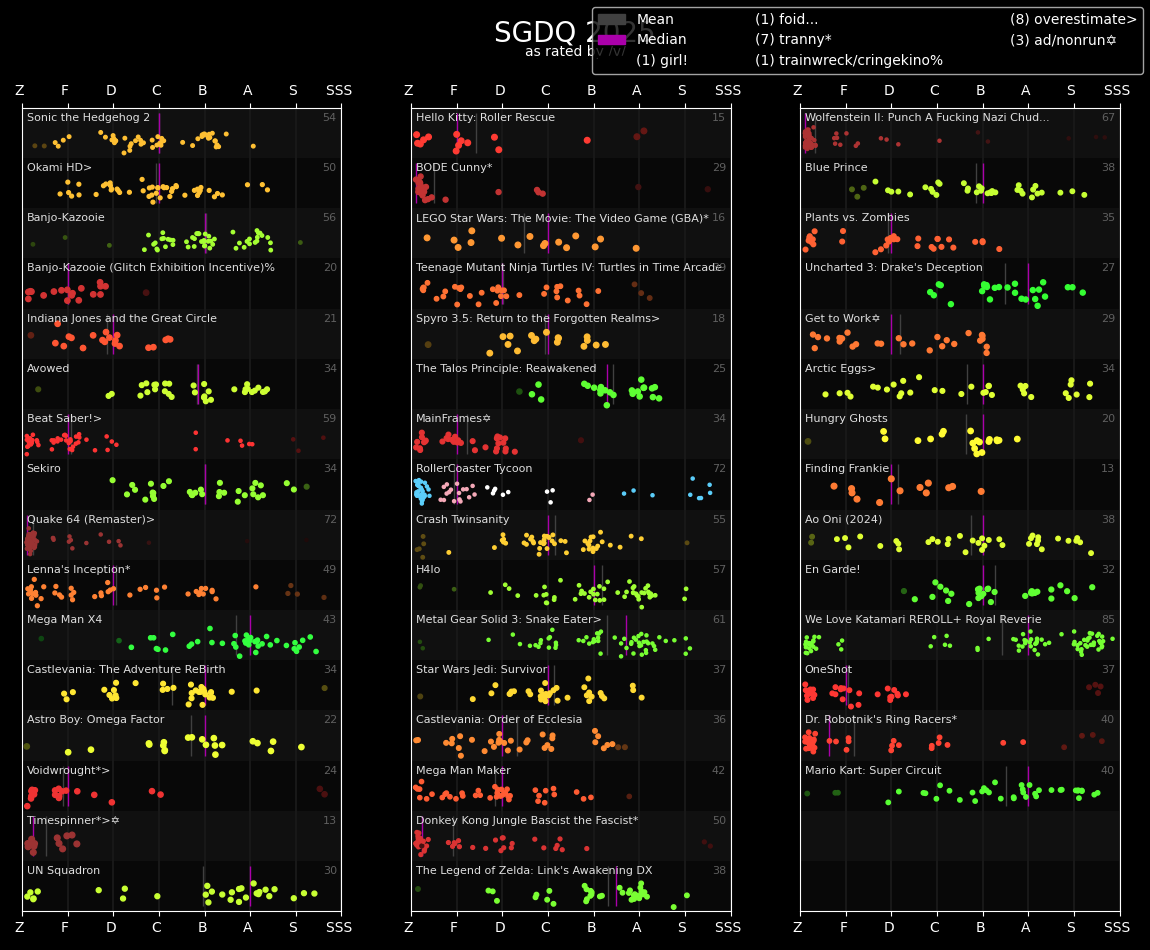Click vote count 57 beside H4lo

point(719,569)
